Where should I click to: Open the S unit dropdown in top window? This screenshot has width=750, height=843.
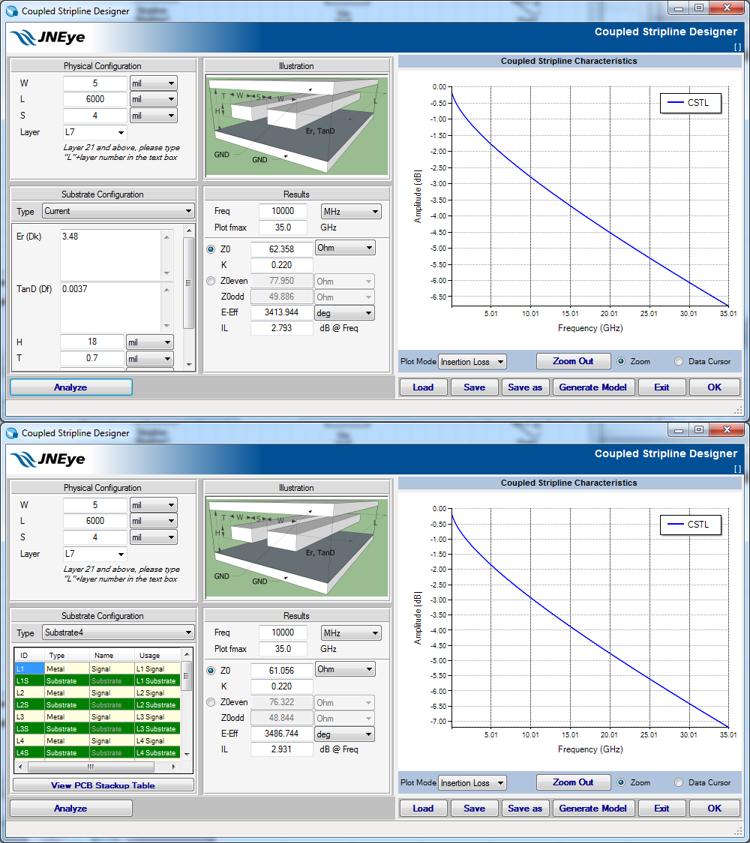pyautogui.click(x=154, y=115)
